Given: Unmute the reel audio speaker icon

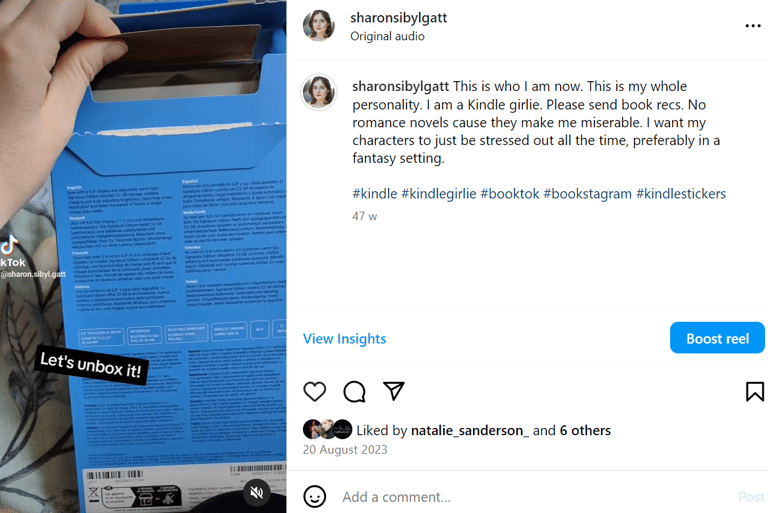Looking at the screenshot, I should (x=257, y=492).
